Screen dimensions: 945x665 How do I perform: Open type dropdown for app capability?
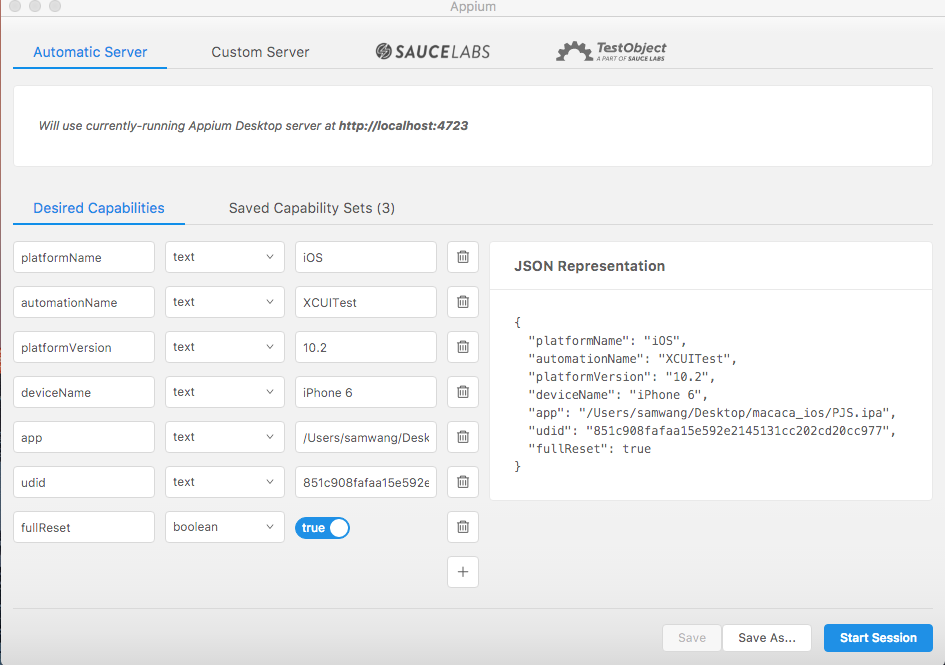225,437
